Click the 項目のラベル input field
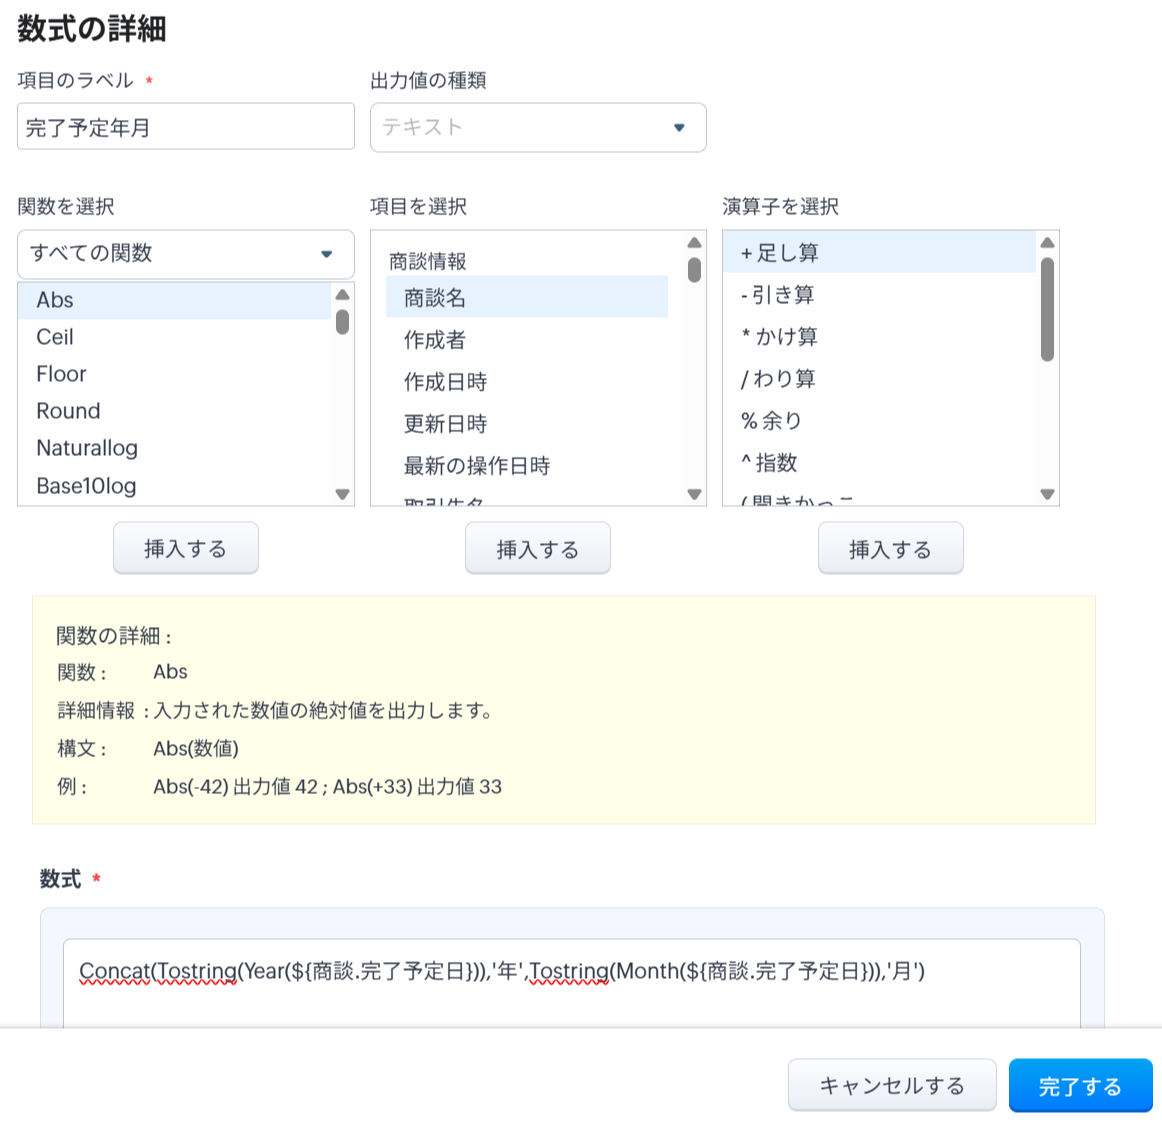Image resolution: width=1162 pixels, height=1126 pixels. tap(185, 128)
